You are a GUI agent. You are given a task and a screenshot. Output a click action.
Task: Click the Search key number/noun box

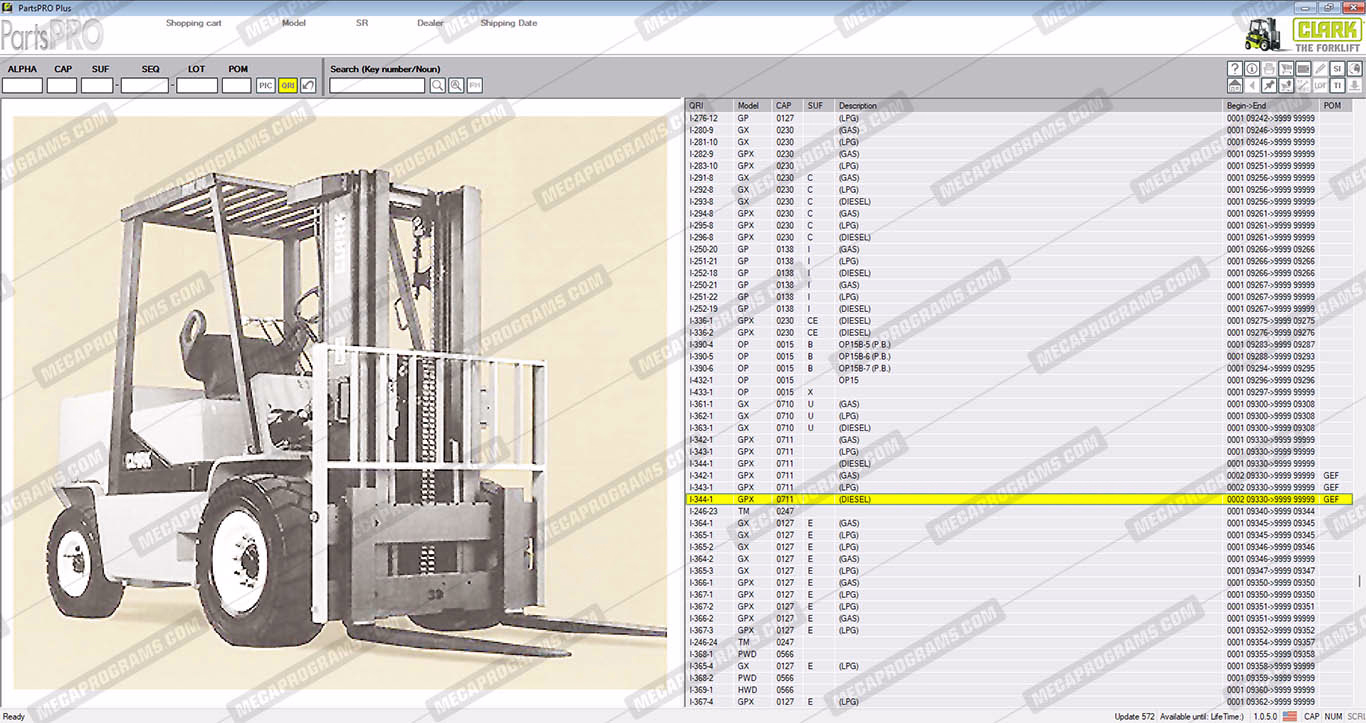377,86
